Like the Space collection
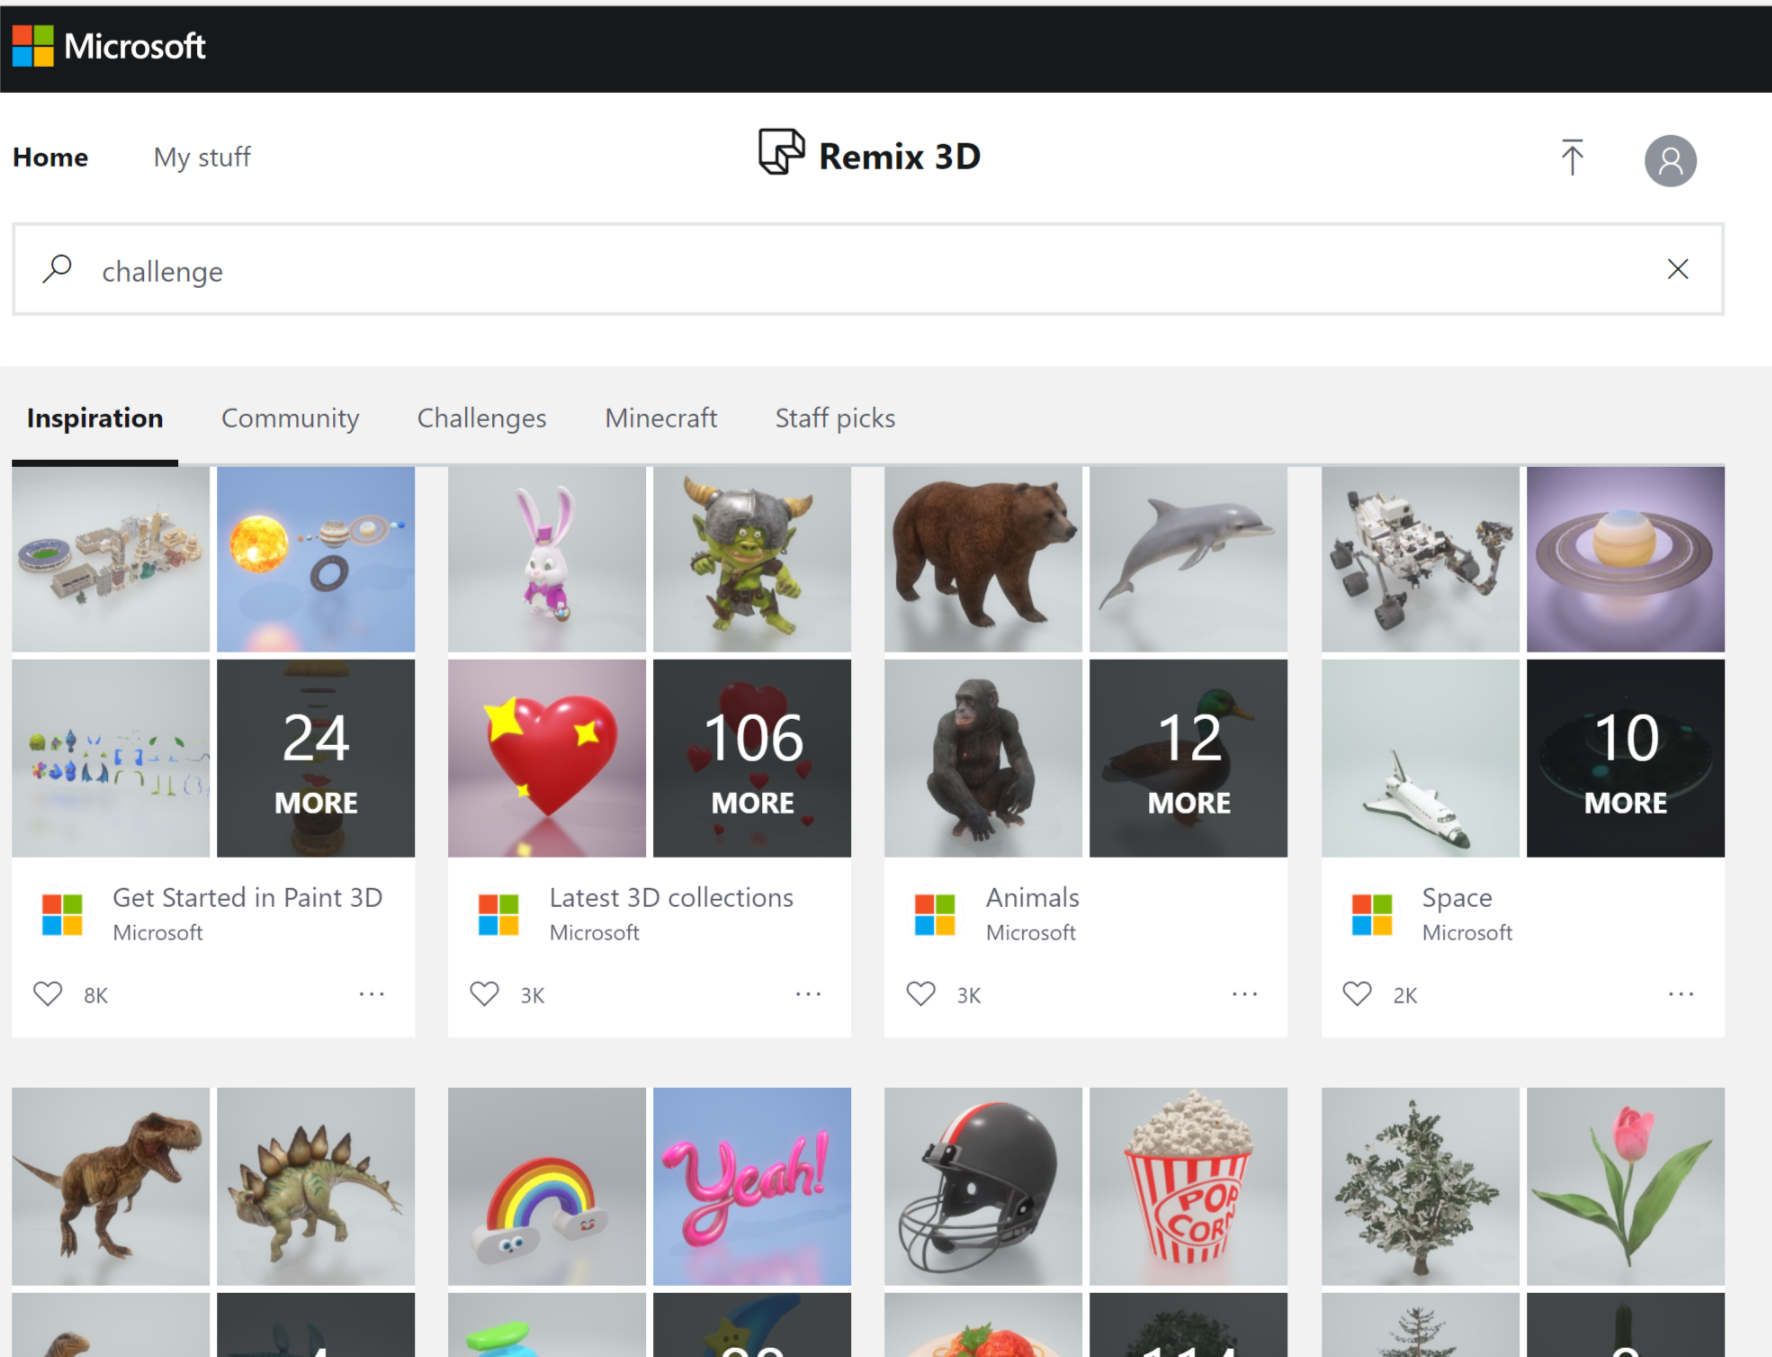 pos(1357,994)
